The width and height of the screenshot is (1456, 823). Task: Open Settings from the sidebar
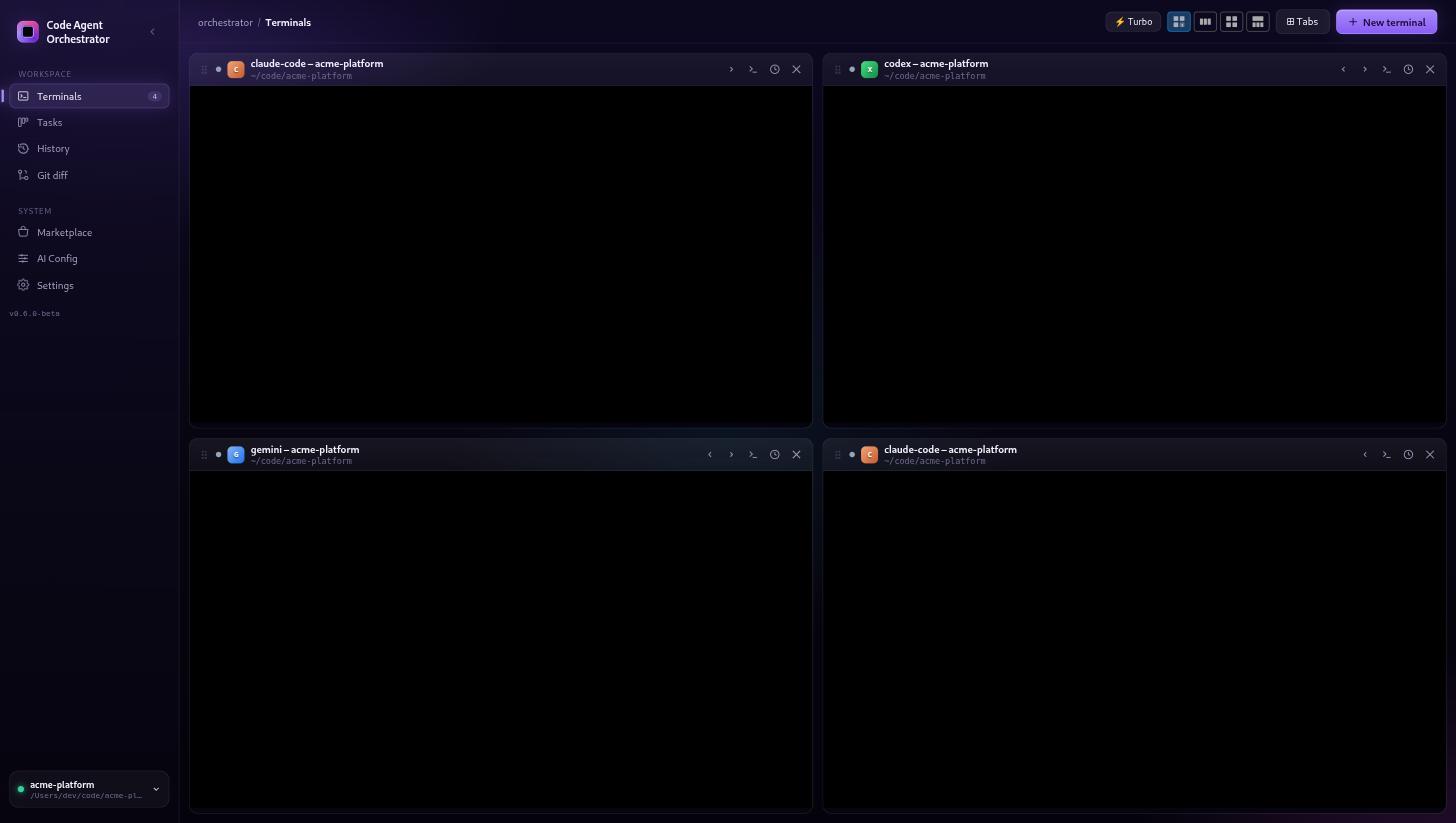[89, 285]
